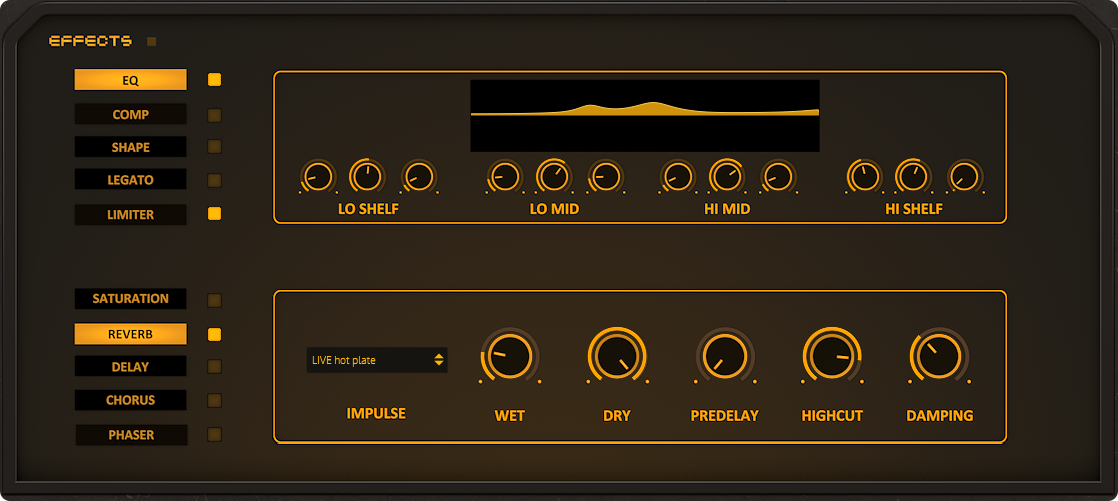This screenshot has width=1118, height=501.
Task: Click the reverb DAMPING knob
Action: click(939, 356)
